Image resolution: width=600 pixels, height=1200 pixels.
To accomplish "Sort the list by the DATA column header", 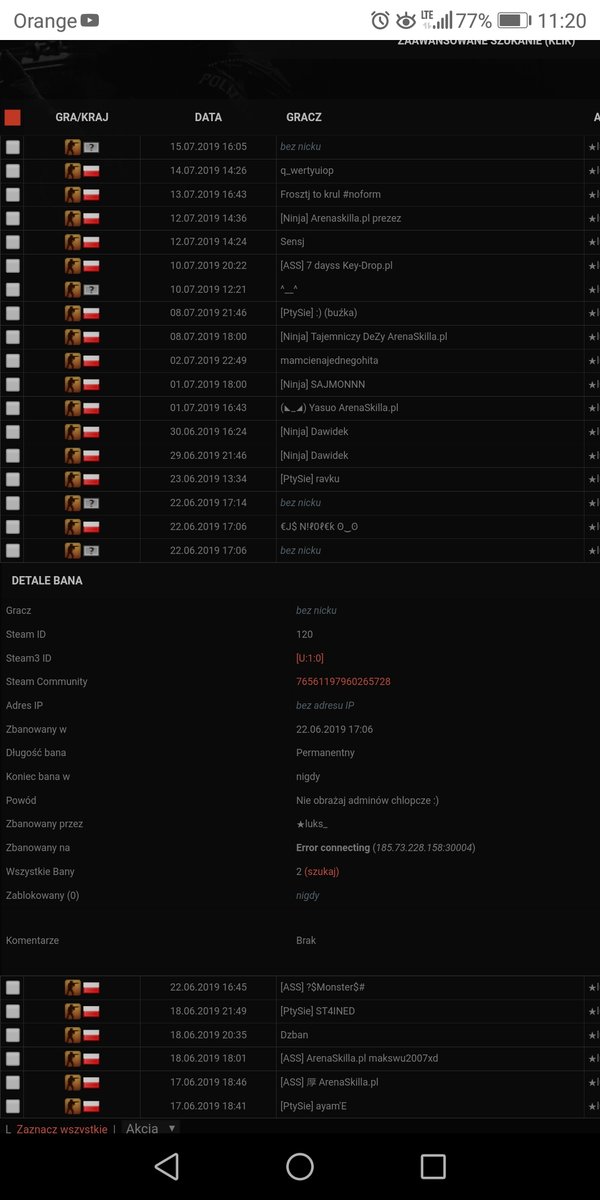I will [x=208, y=117].
